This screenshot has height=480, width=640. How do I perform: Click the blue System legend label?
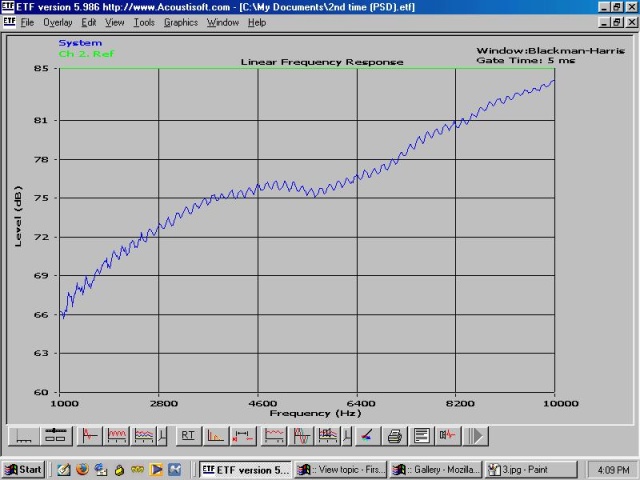click(x=80, y=43)
